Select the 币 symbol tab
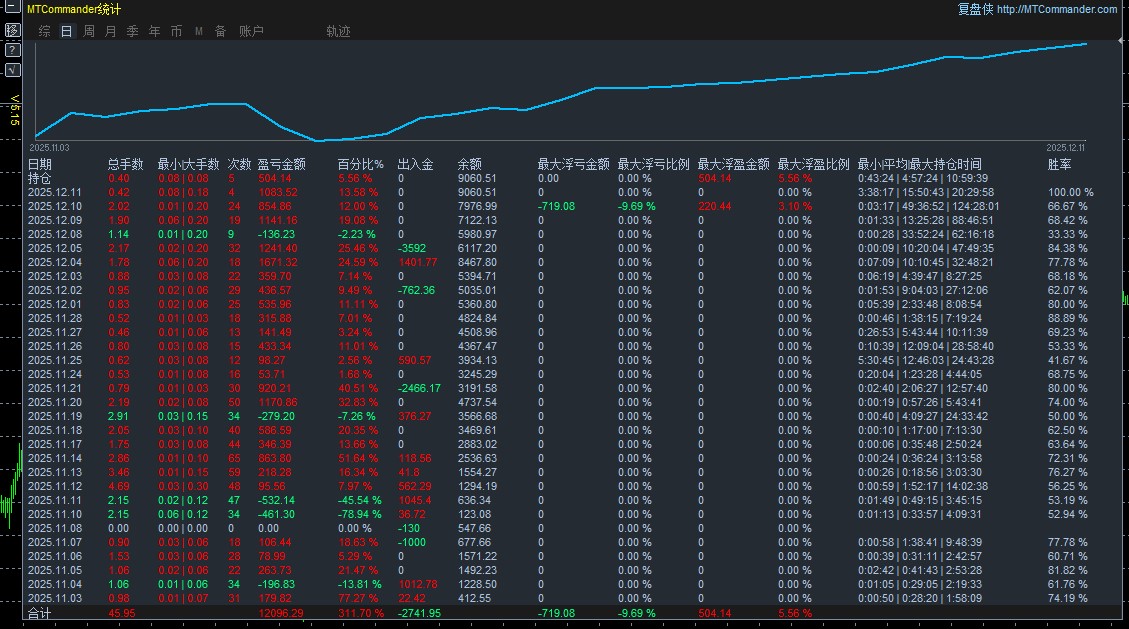1129x629 pixels. (x=176, y=31)
